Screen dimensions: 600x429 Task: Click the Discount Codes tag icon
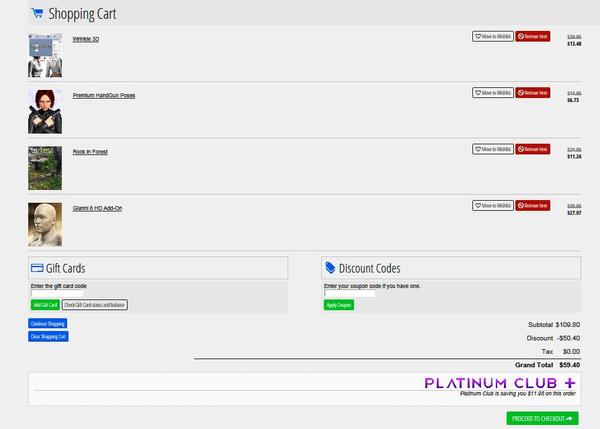tap(330, 268)
